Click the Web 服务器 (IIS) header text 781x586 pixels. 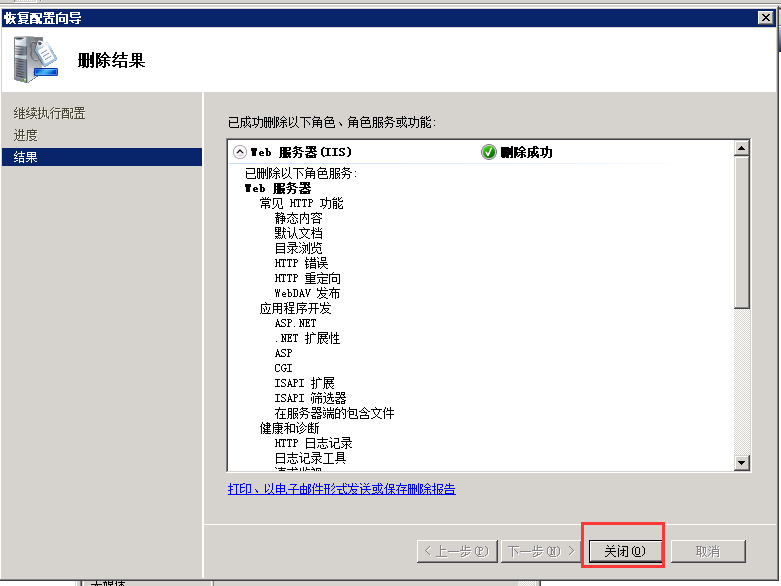point(300,152)
